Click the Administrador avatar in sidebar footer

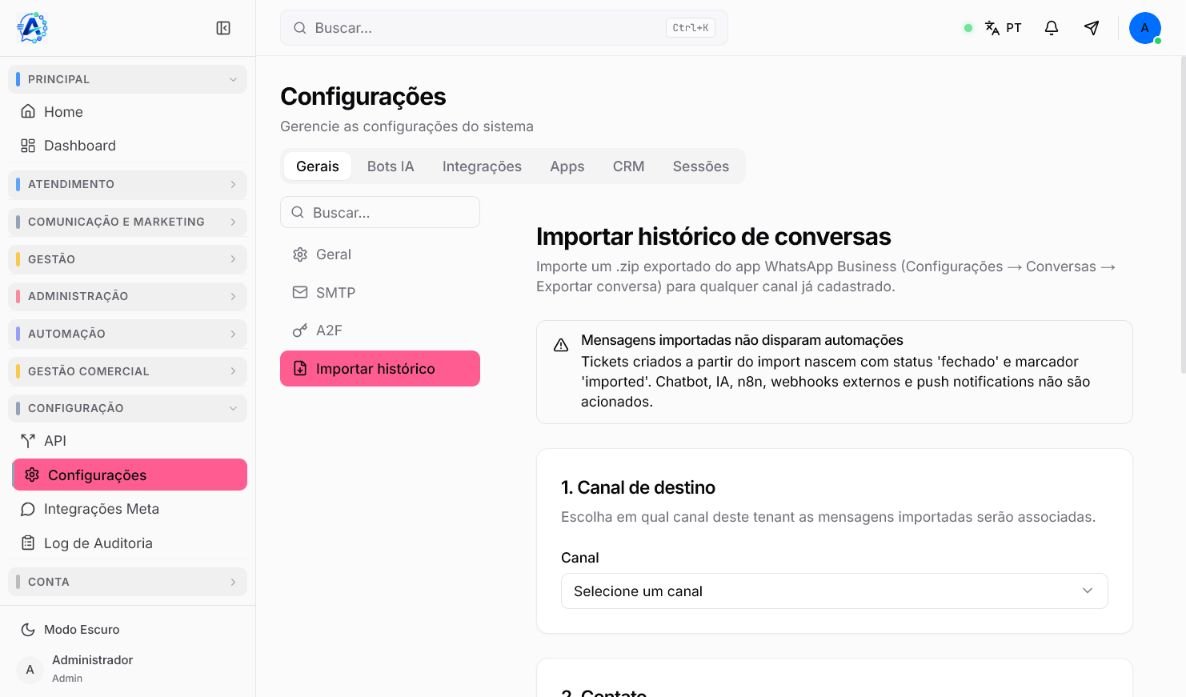point(29,669)
